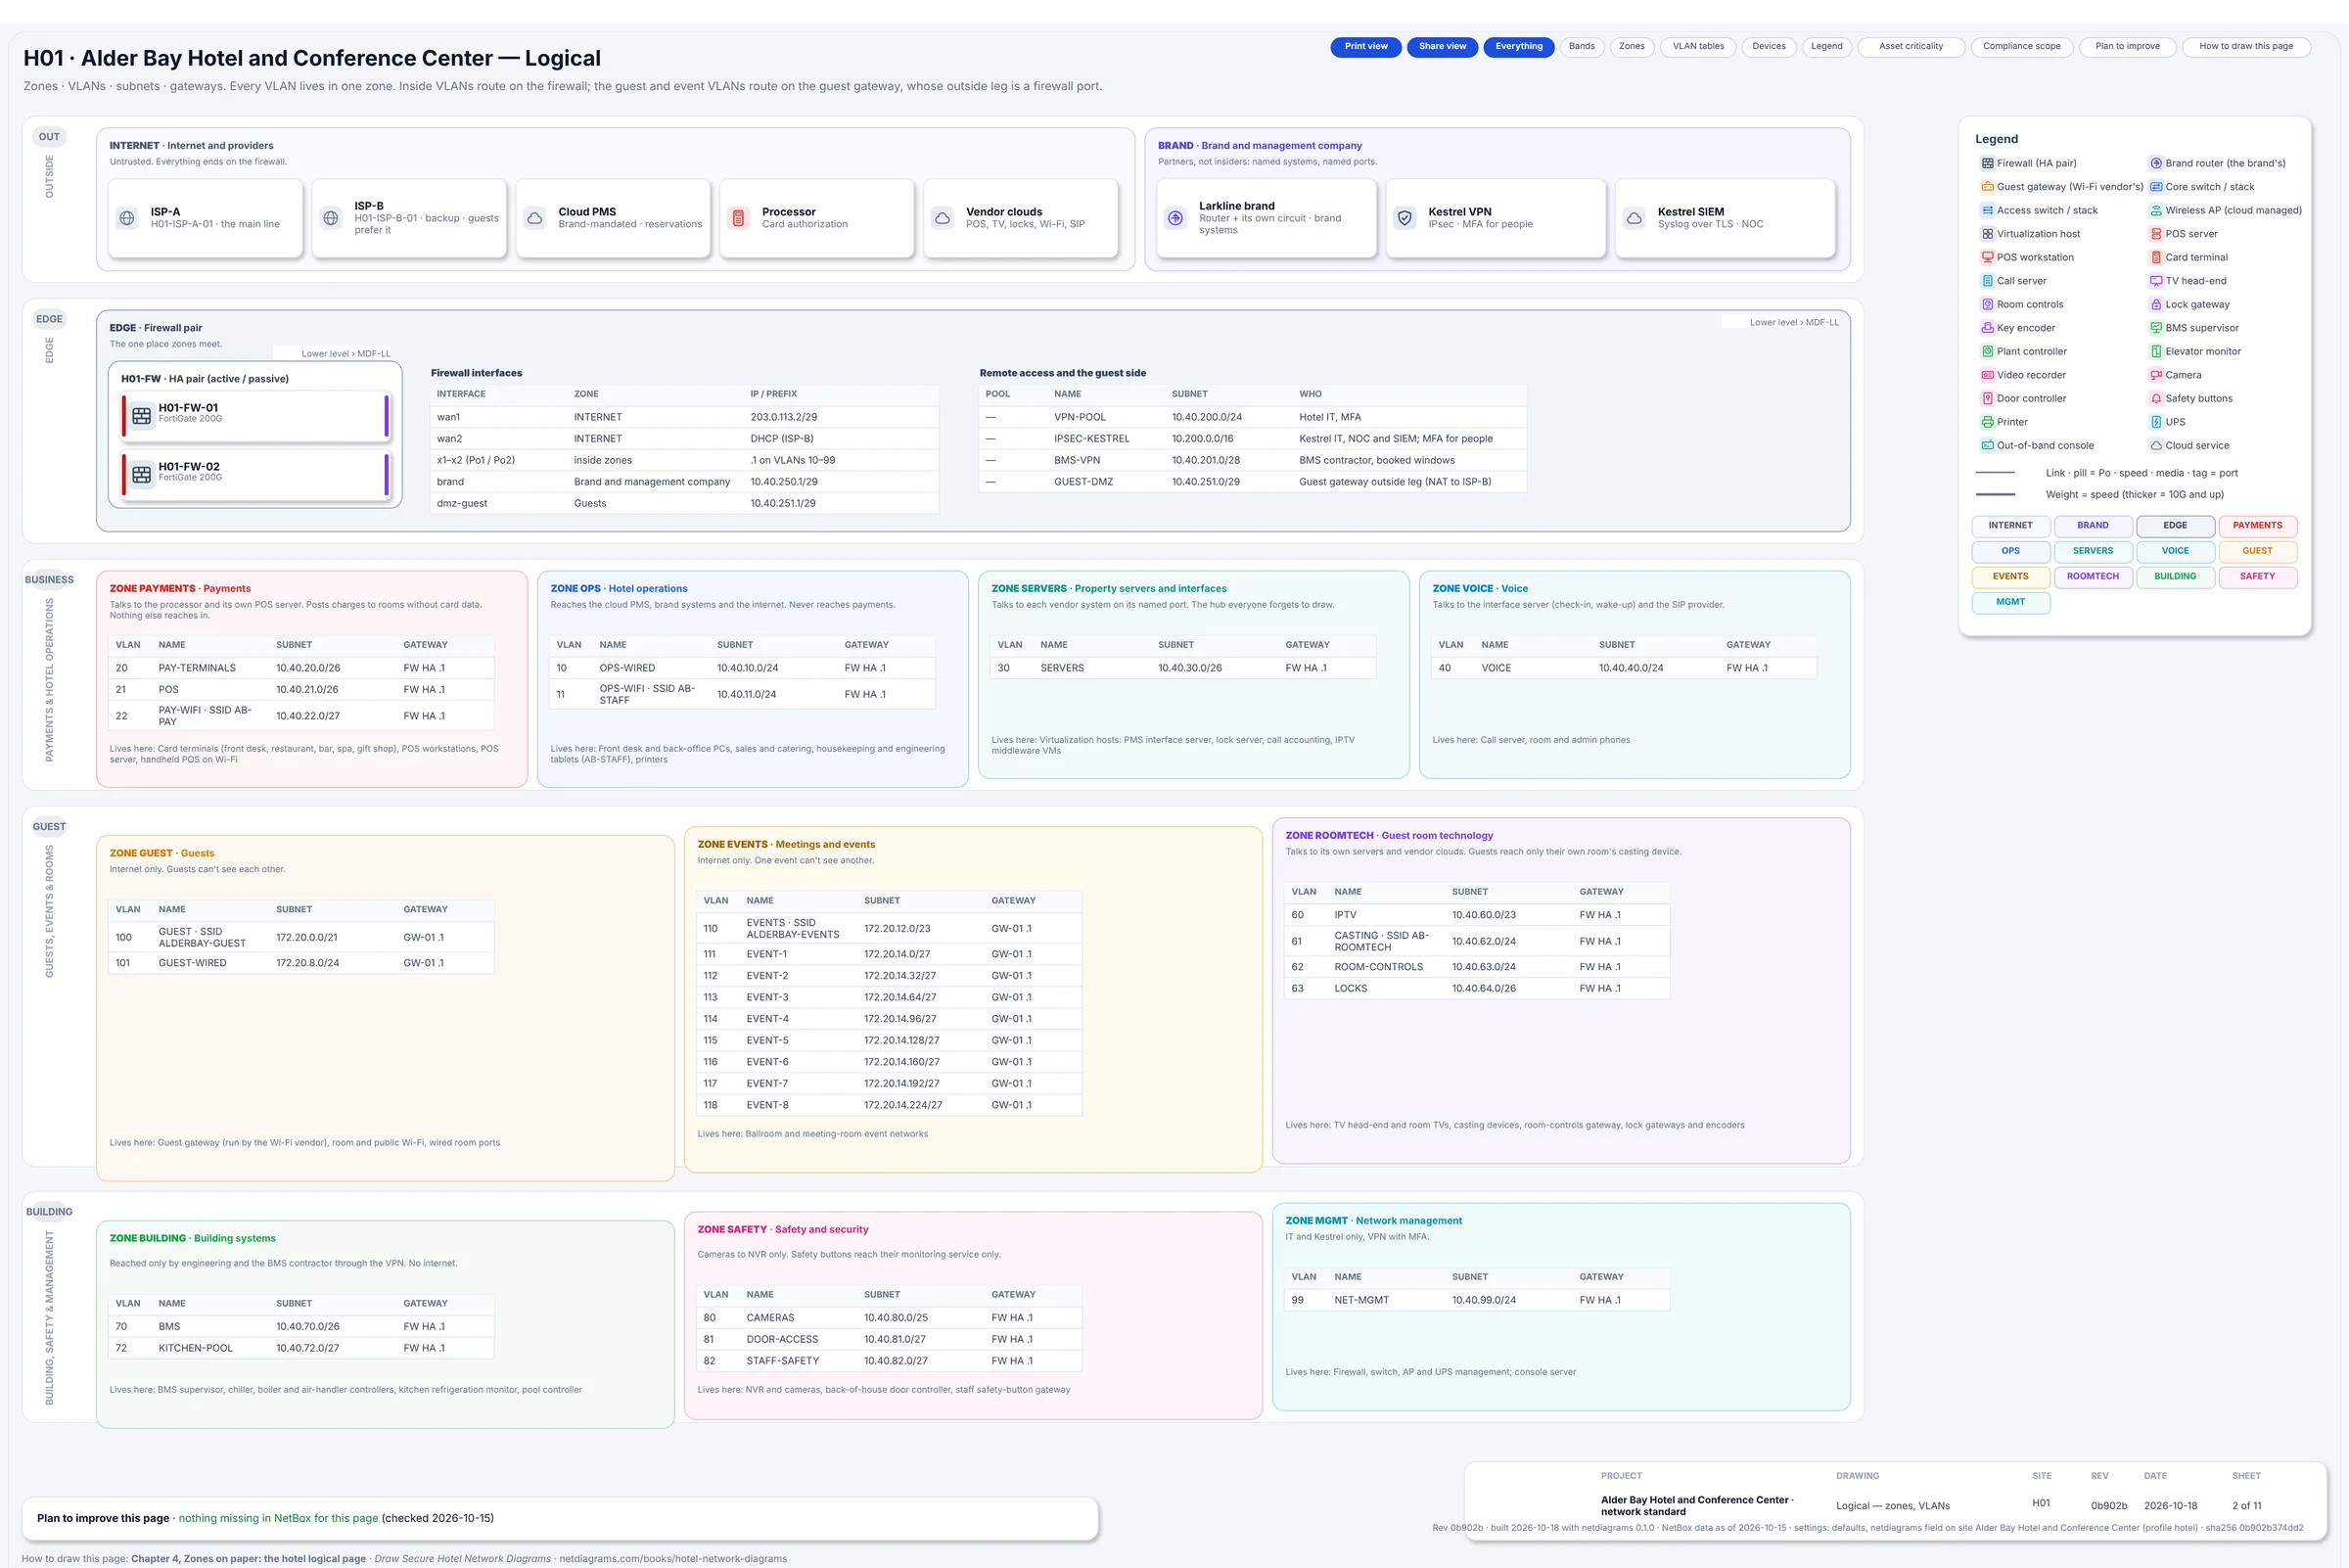Click the Kestrel SIEM cloud icon
The image size is (2349, 1568).
click(x=1634, y=218)
